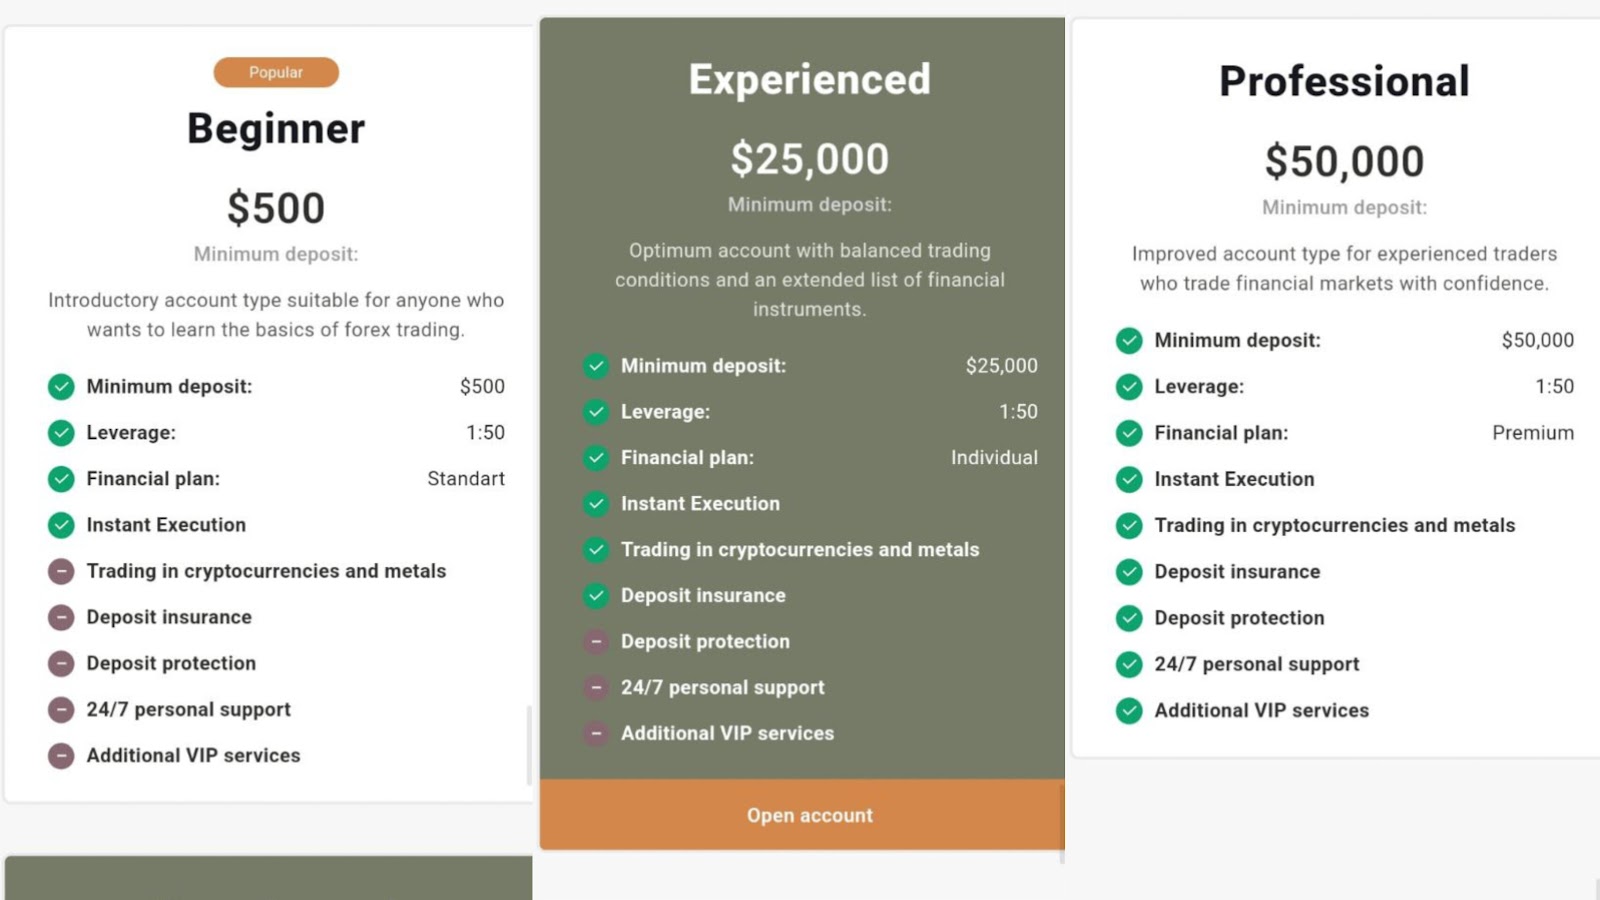This screenshot has height=900, width=1600.
Task: Click check icon beside Experienced Financial plan
Action: point(596,458)
